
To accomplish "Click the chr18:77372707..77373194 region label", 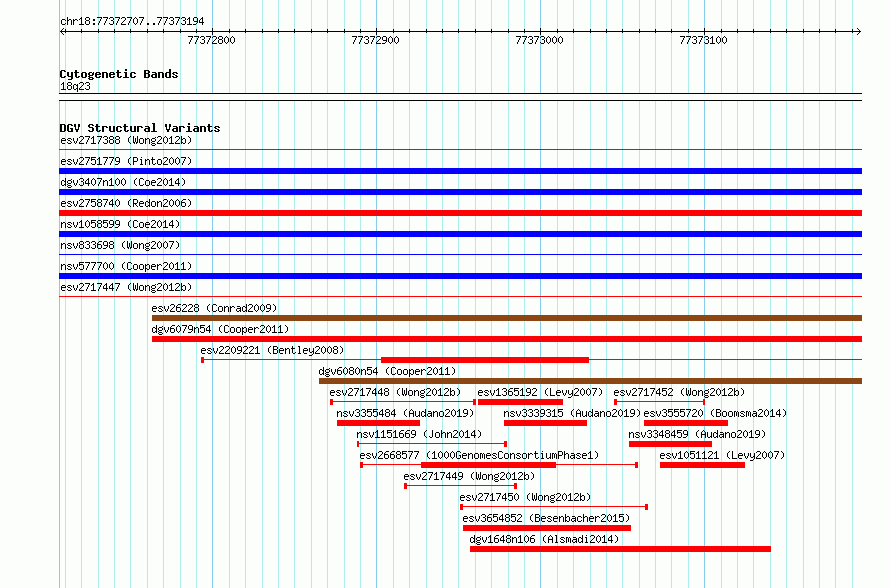I will (x=132, y=22).
